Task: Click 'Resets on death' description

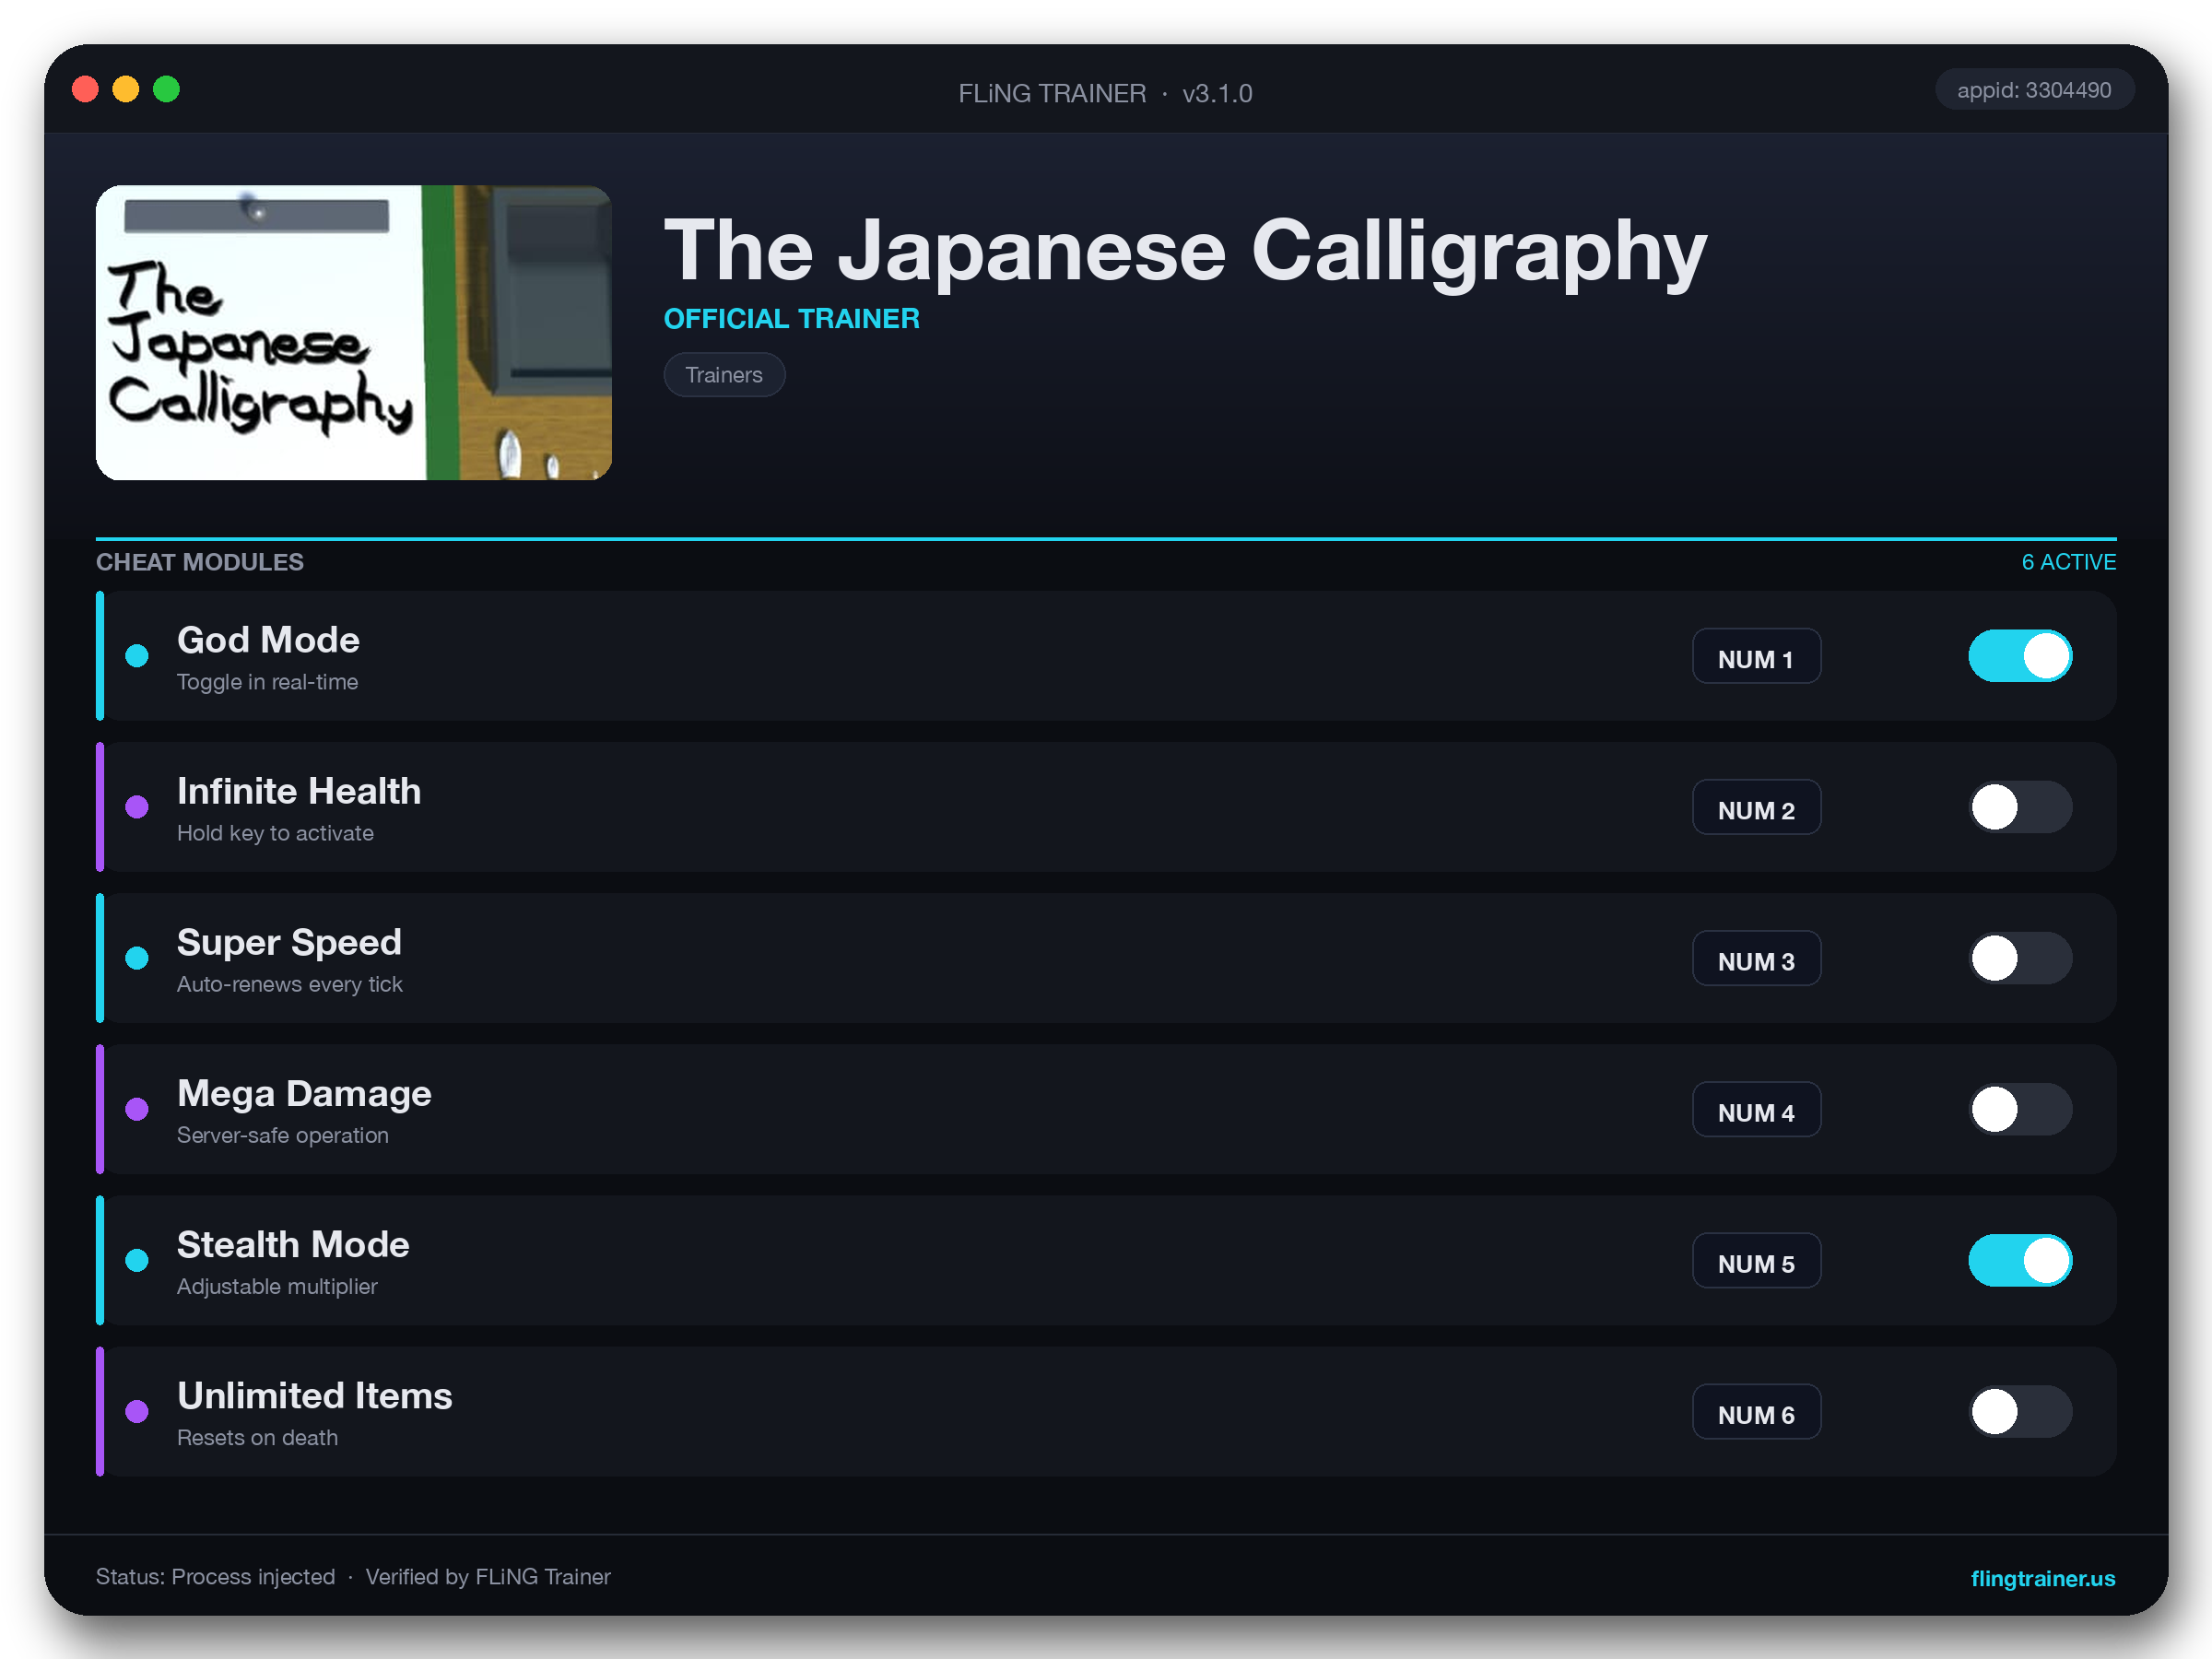Action: pos(257,1437)
